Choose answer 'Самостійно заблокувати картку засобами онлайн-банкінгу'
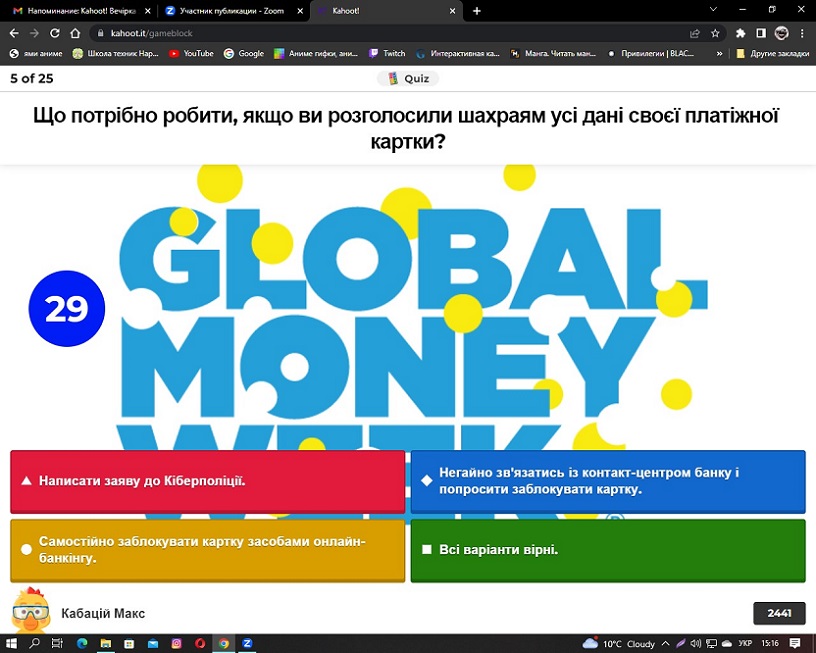 point(208,550)
